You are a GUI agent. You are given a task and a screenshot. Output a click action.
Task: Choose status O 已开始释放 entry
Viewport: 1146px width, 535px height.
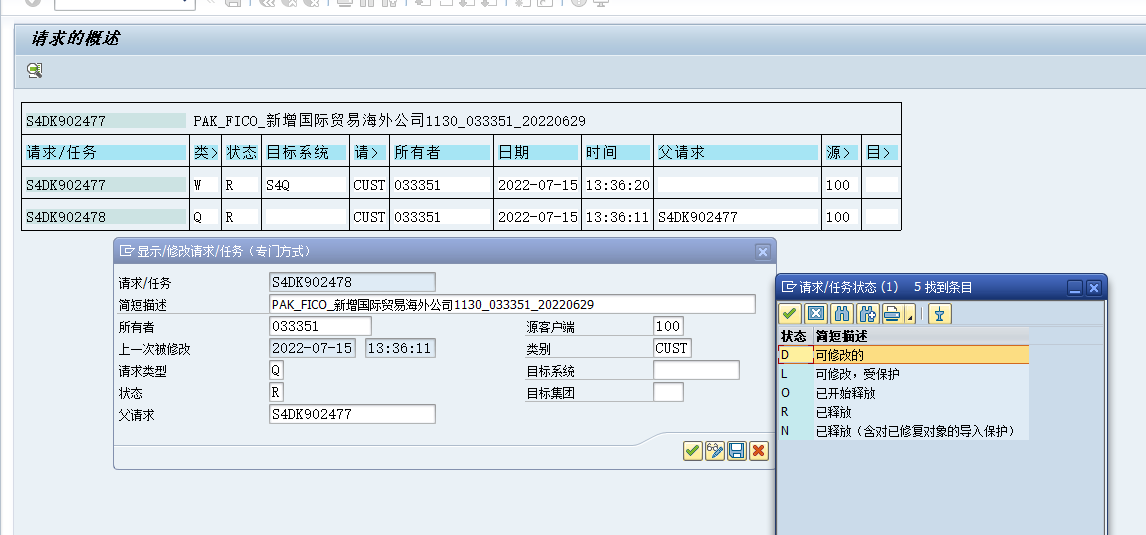coord(902,393)
